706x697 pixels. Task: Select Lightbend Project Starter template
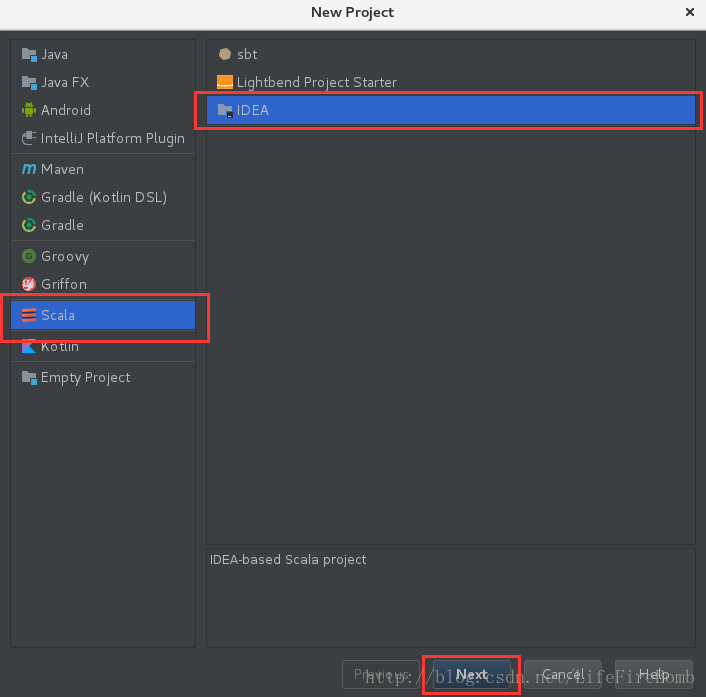tap(451, 82)
